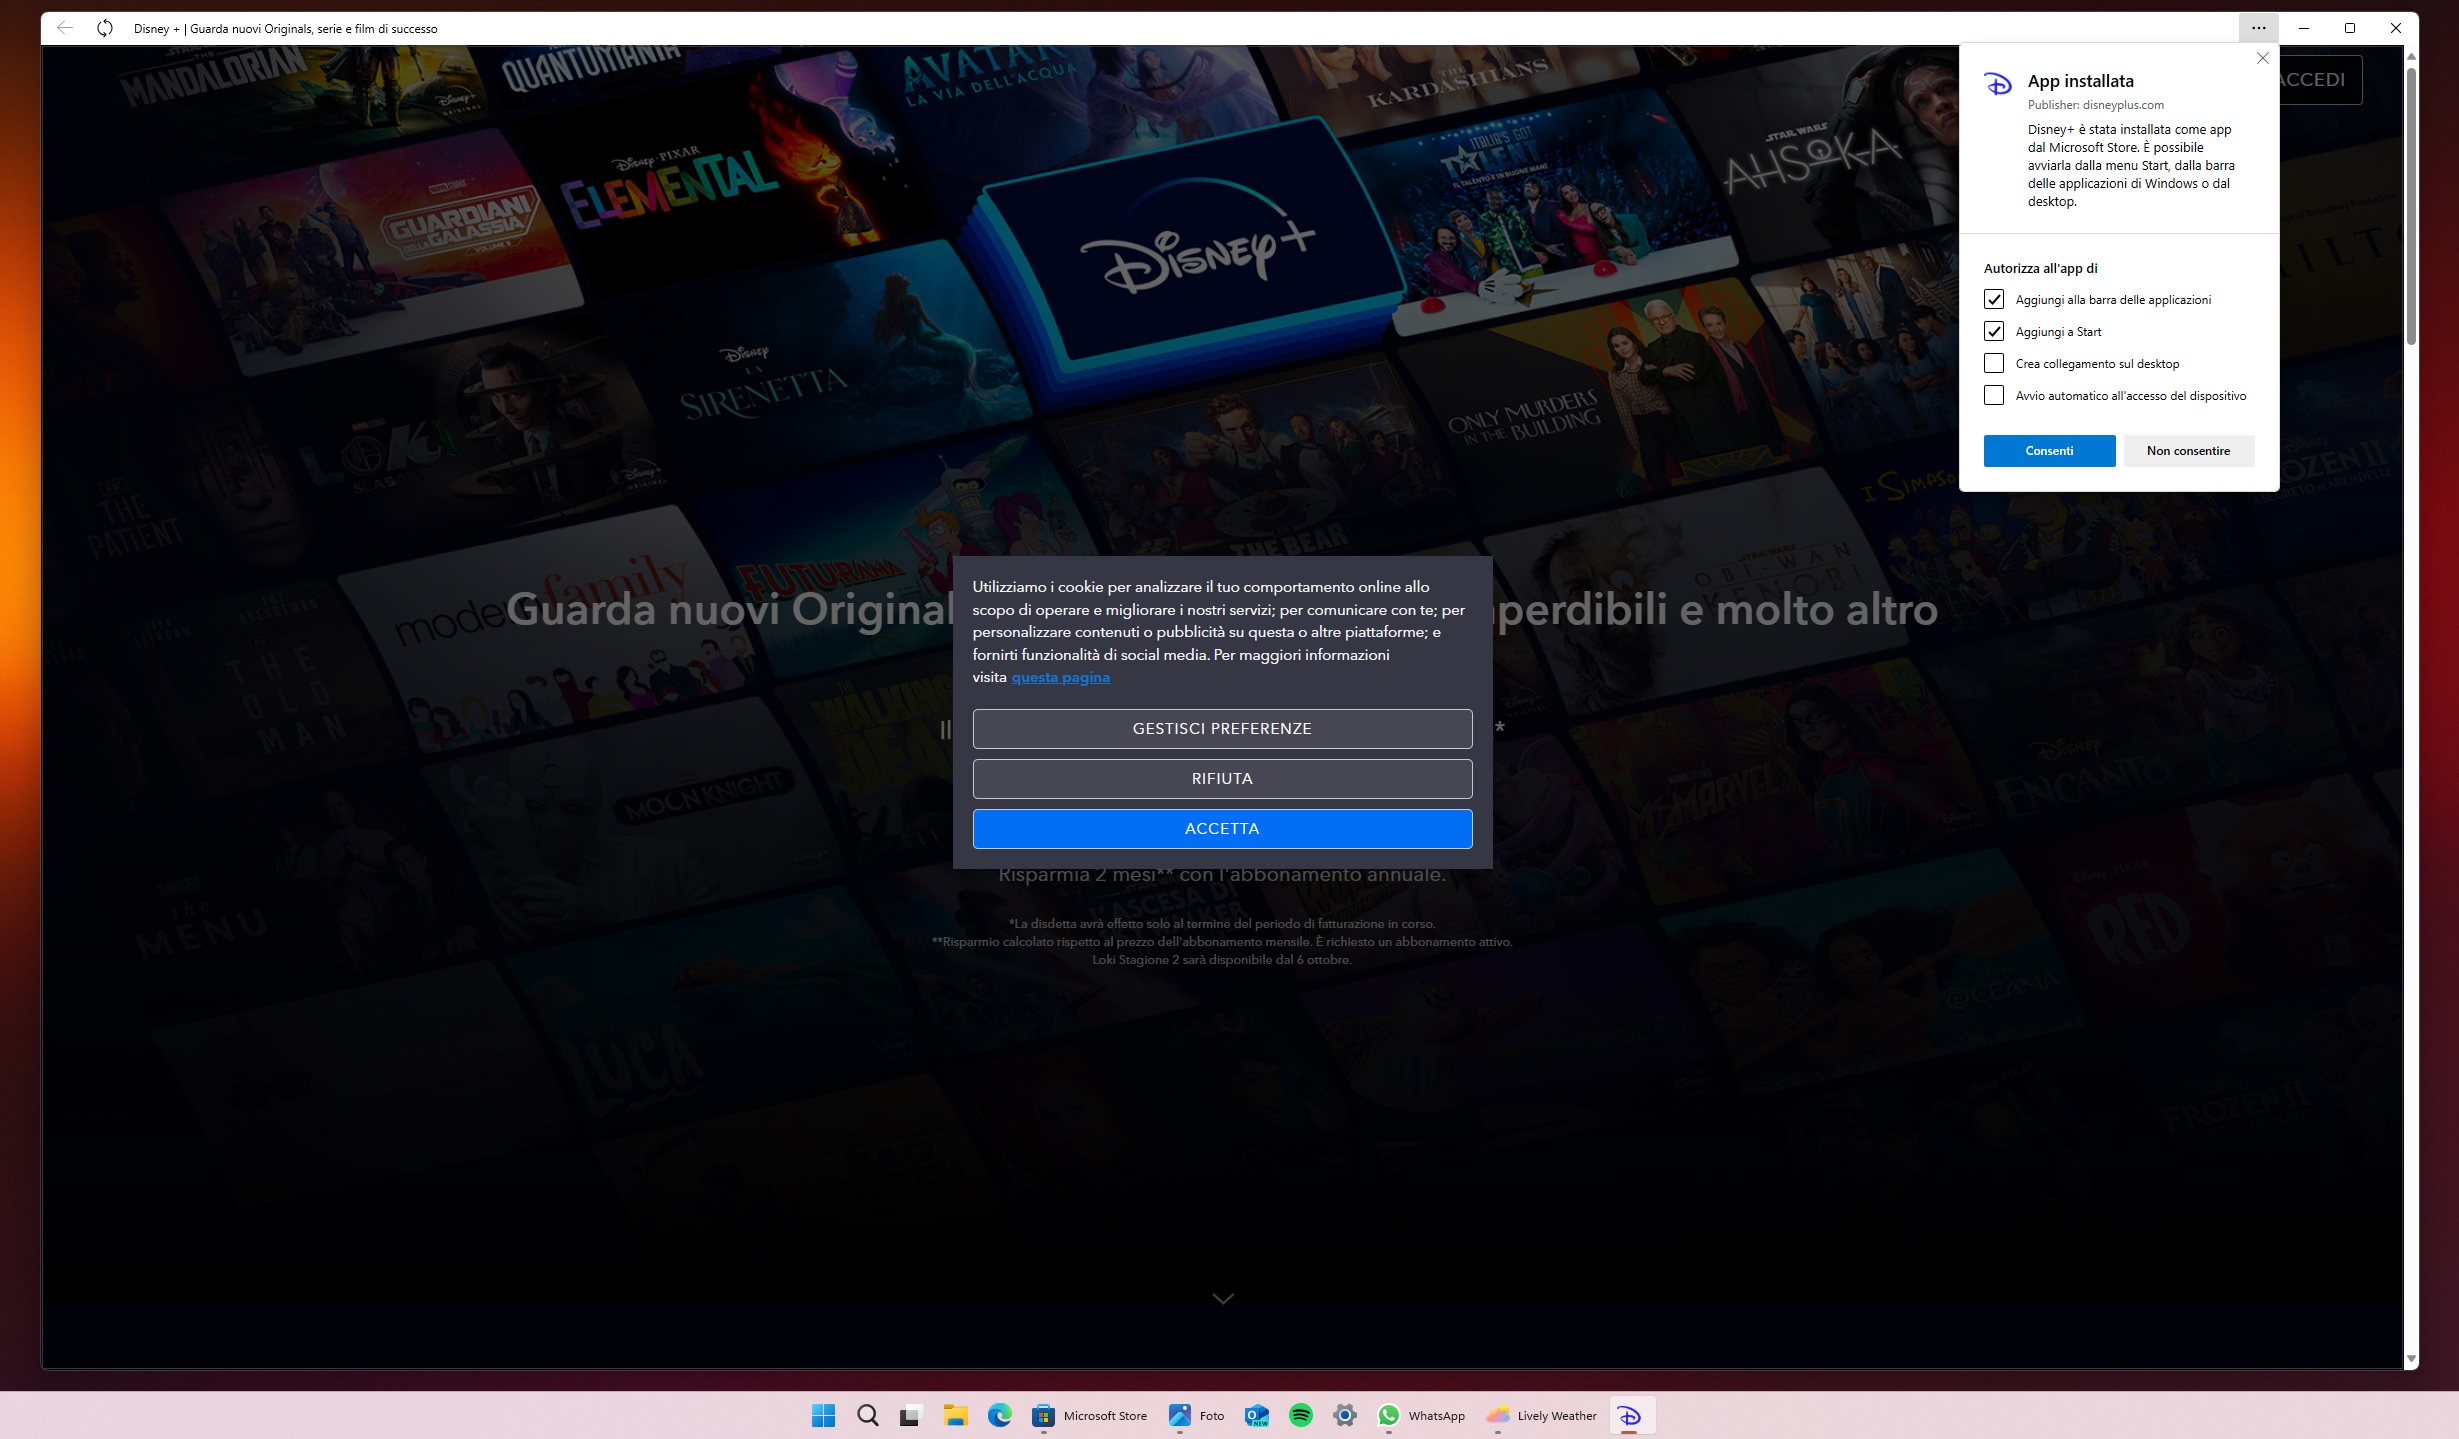Open Windows Search from the taskbar
2459x1439 pixels.
pos(866,1415)
